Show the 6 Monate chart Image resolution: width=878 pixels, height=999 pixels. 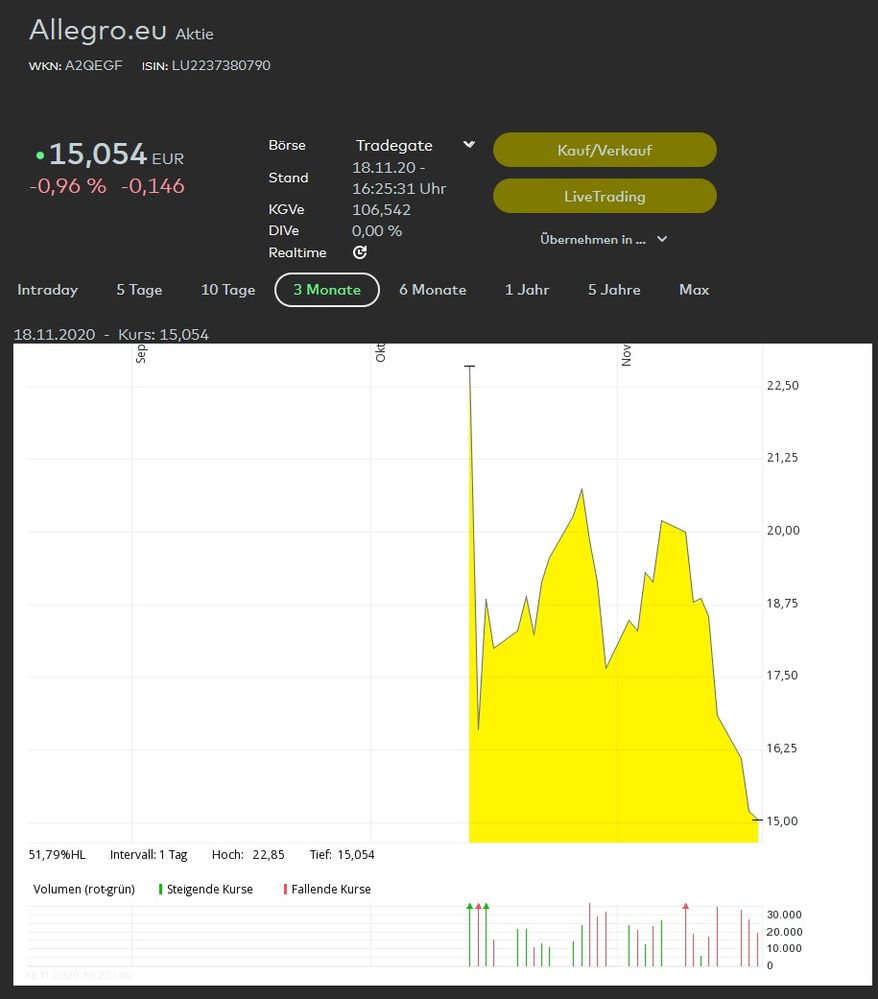(432, 290)
